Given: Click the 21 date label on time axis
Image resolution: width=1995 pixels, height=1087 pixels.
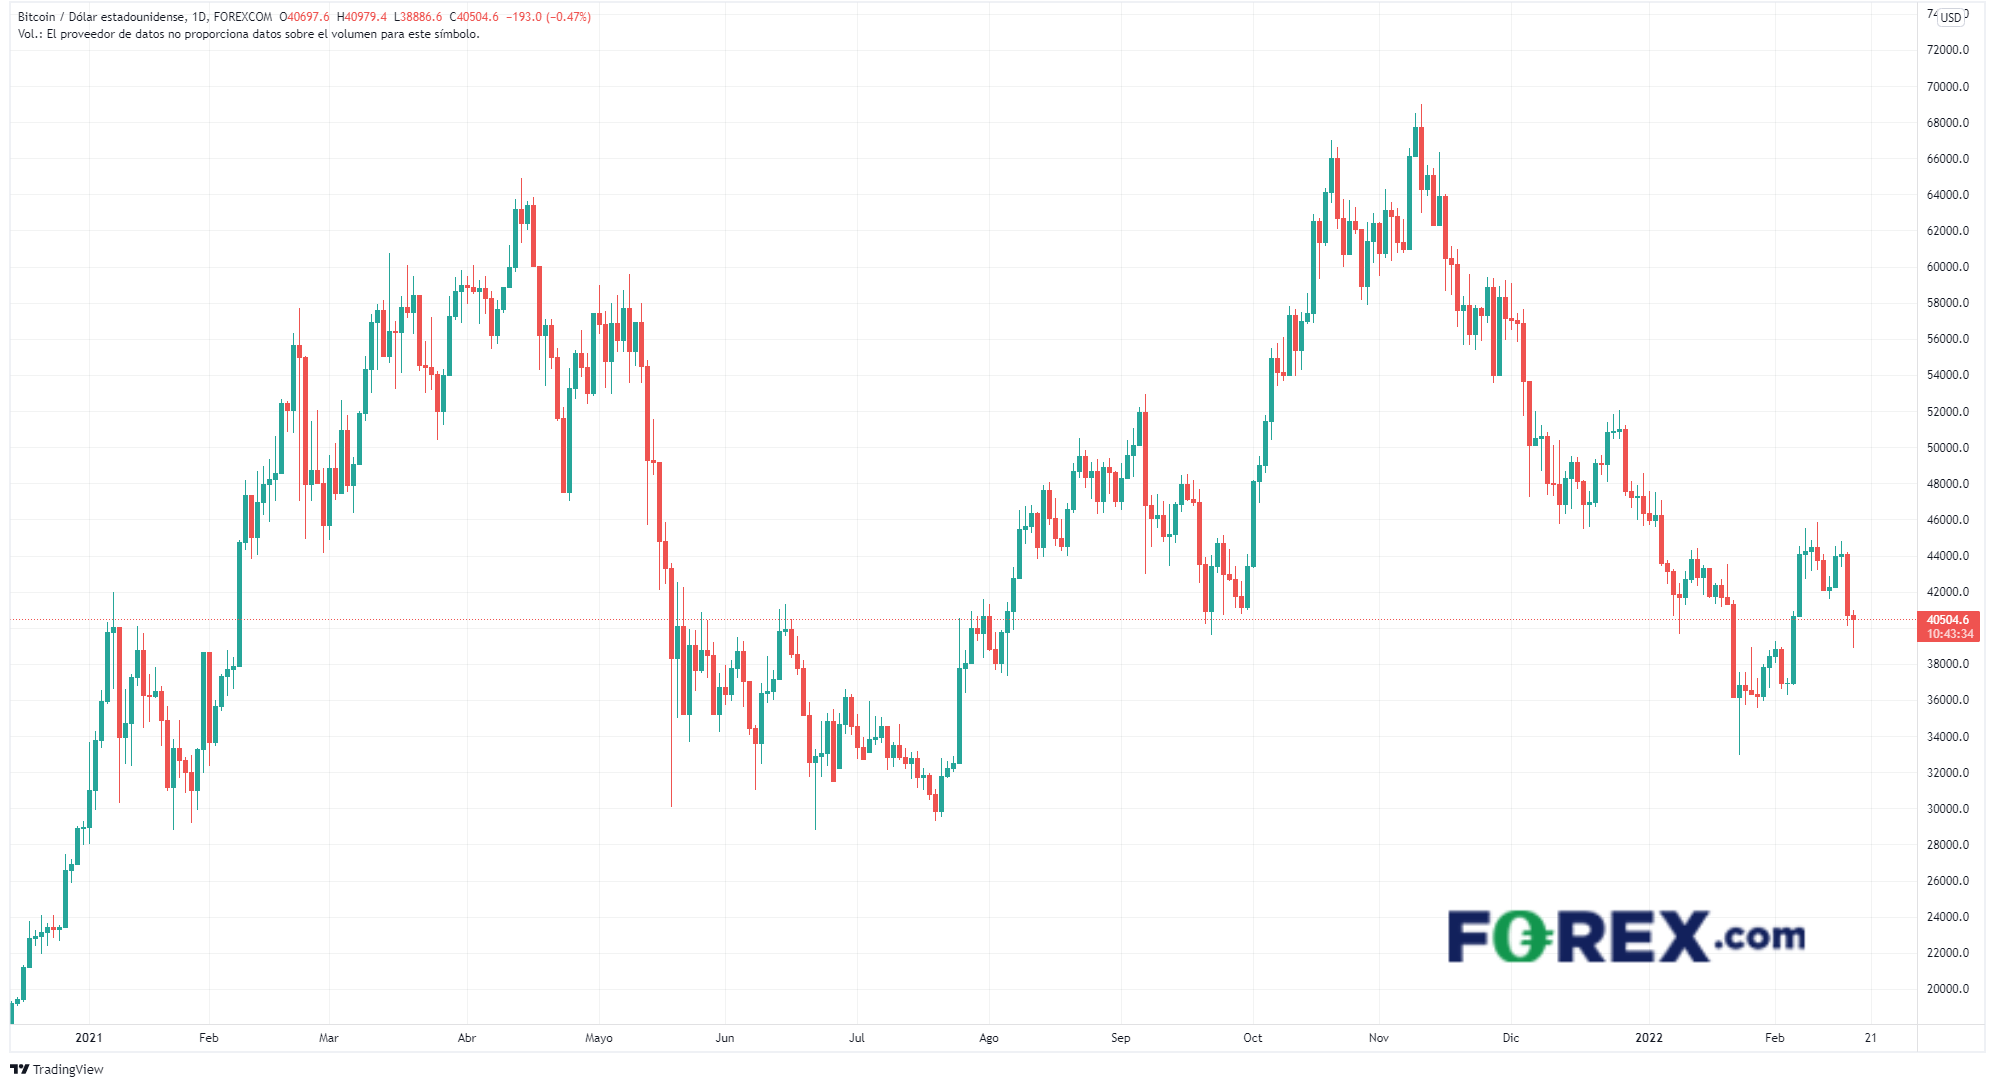Looking at the screenshot, I should coord(1871,1038).
